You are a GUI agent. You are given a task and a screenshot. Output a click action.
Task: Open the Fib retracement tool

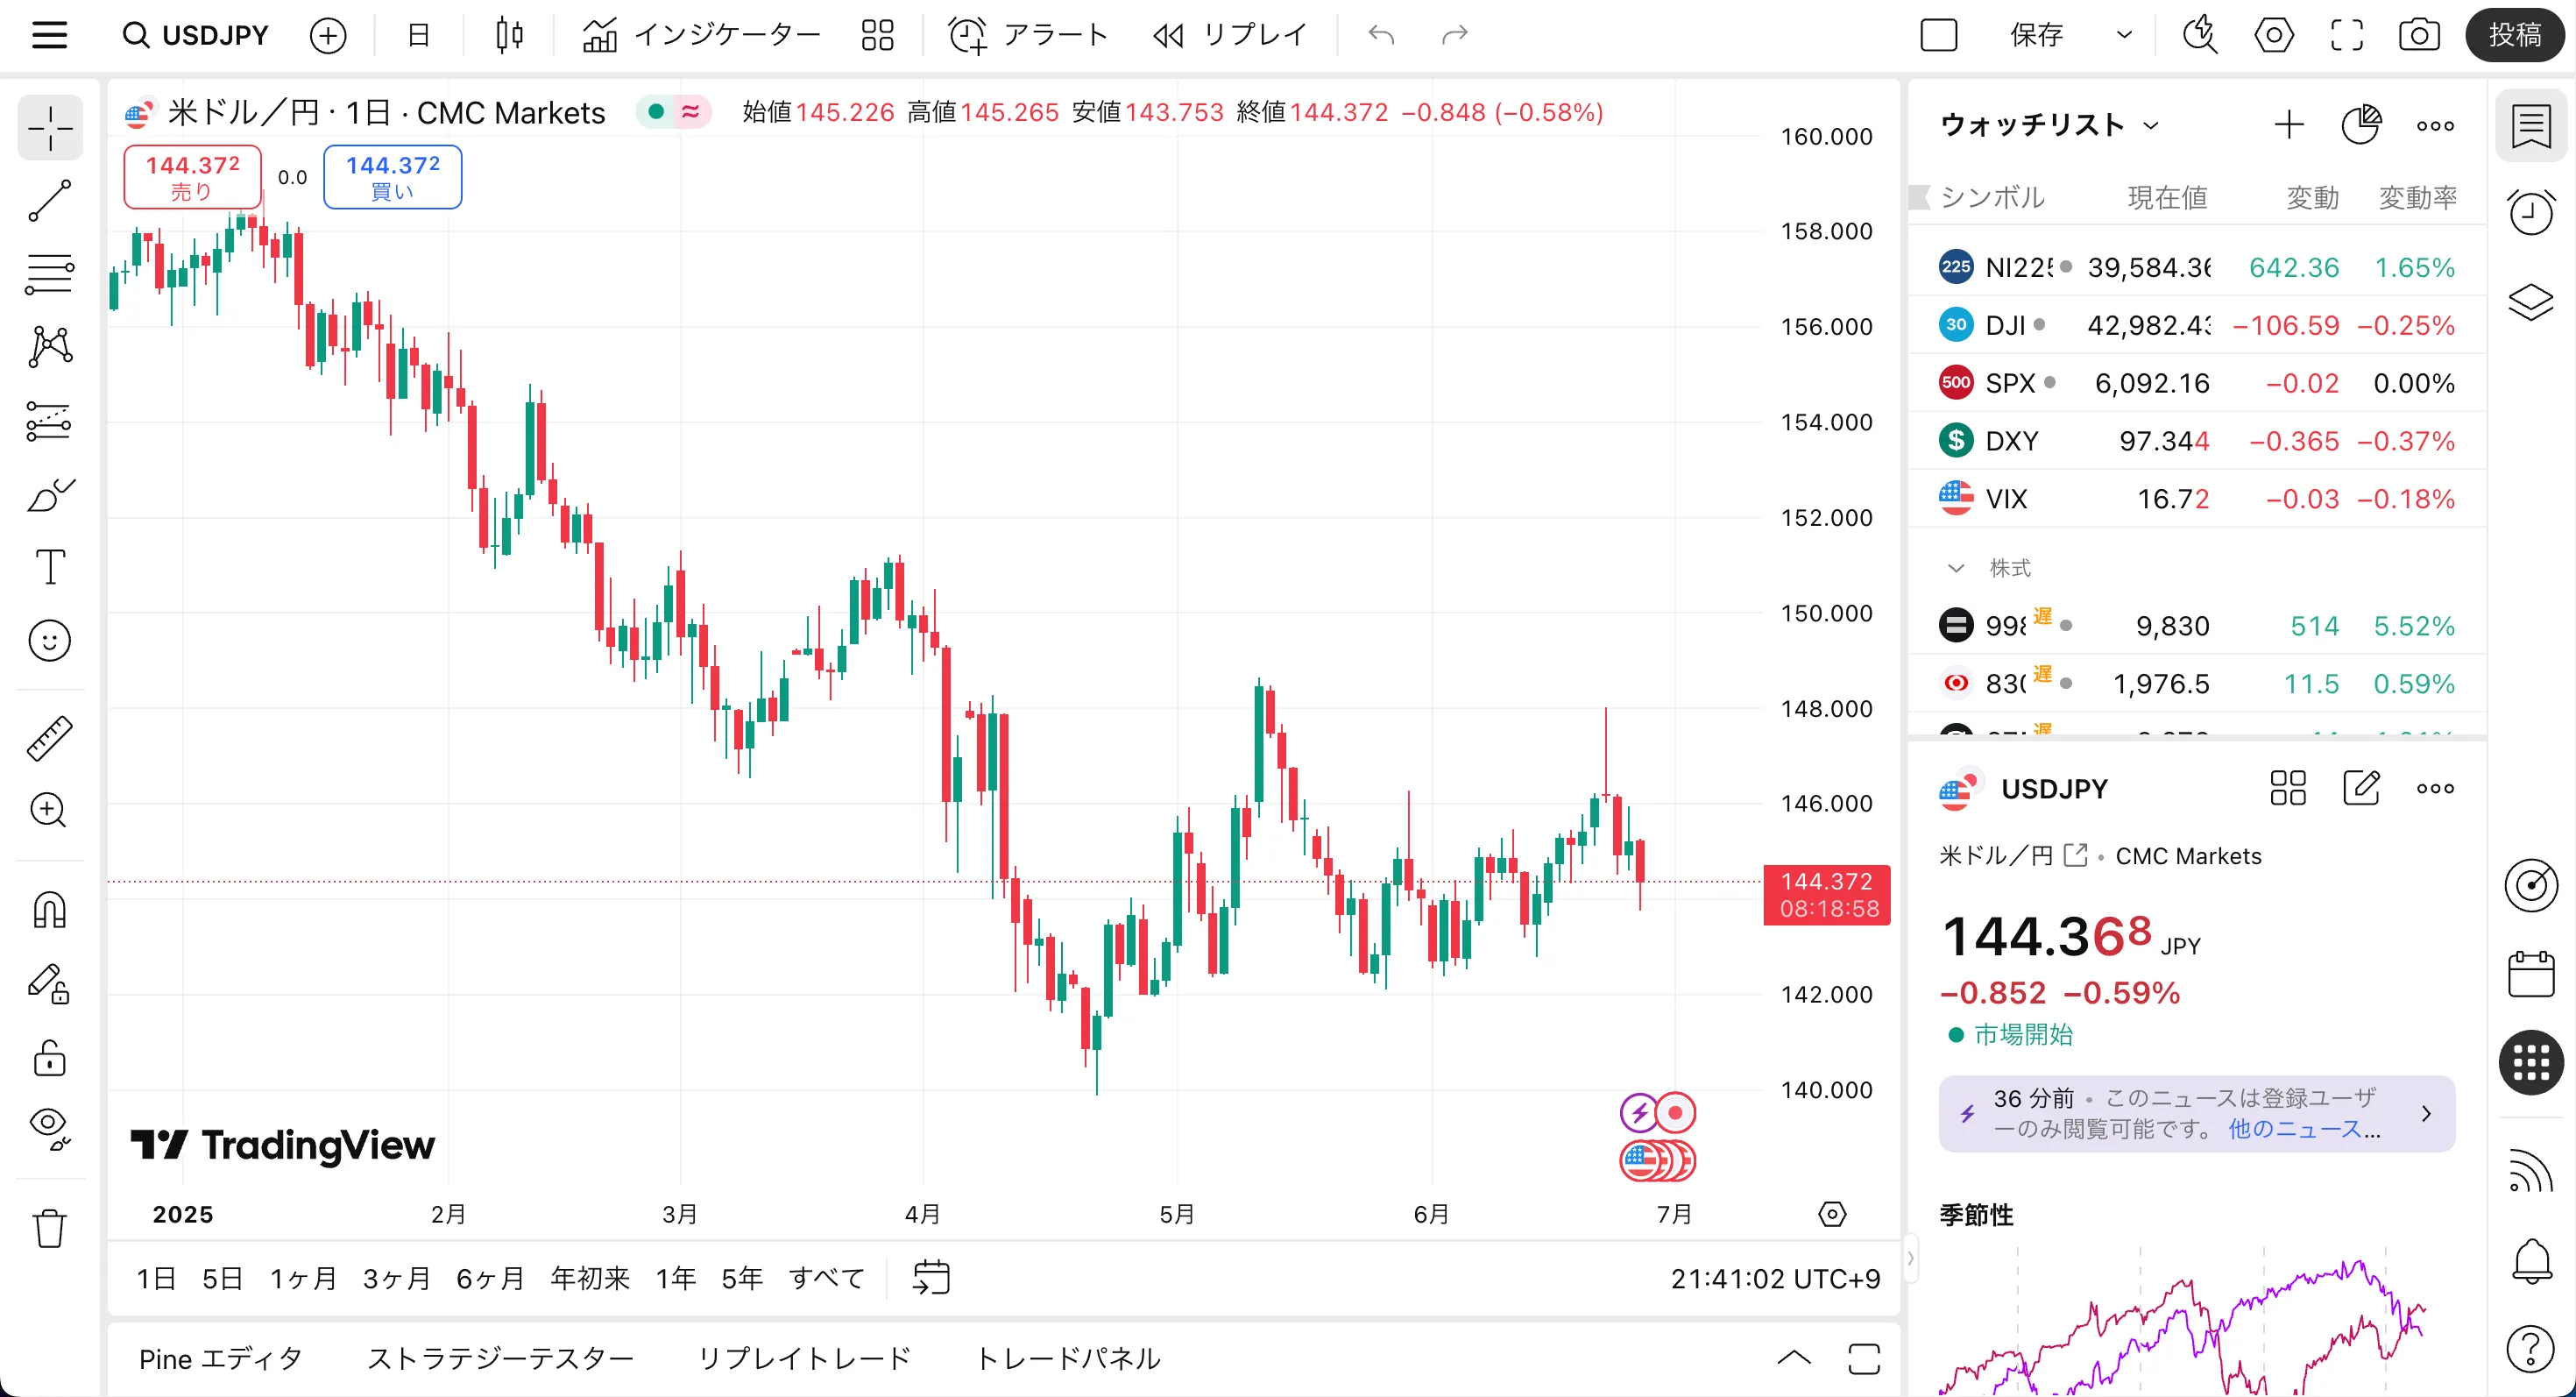click(49, 274)
